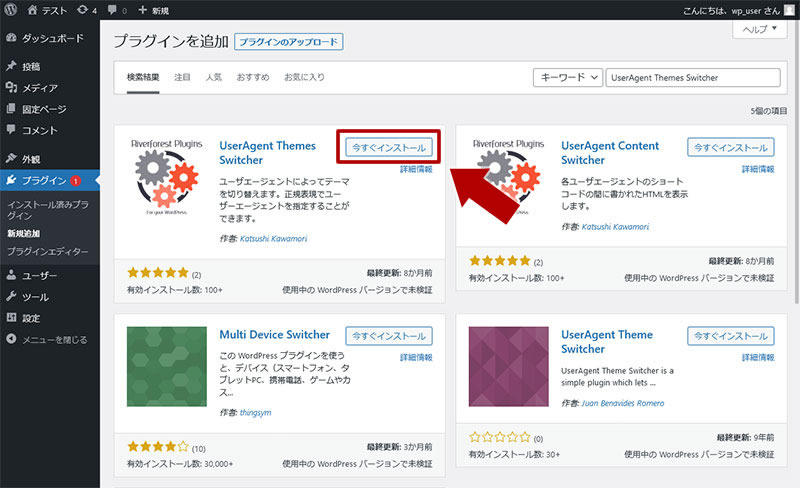Install Multi Device Switcher now
The width and height of the screenshot is (800, 488).
tap(389, 336)
